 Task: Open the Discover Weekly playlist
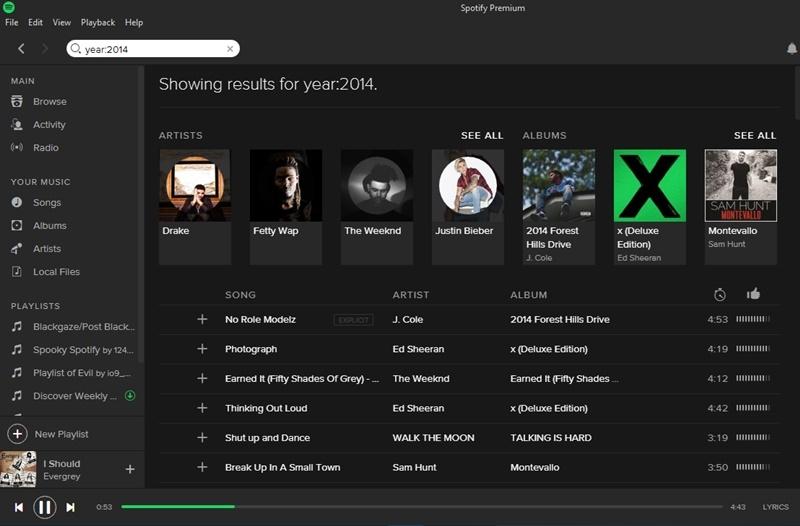coord(74,396)
